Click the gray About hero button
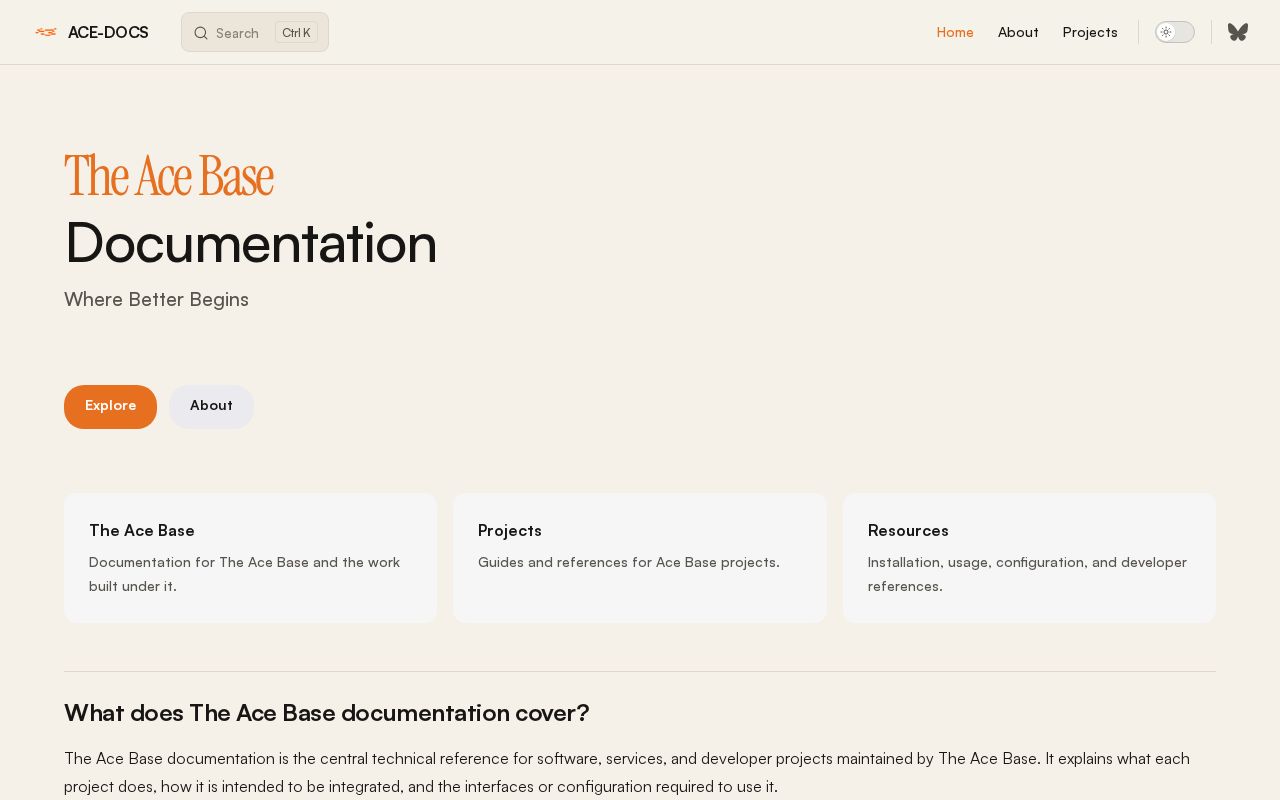The image size is (1280, 800). 211,407
